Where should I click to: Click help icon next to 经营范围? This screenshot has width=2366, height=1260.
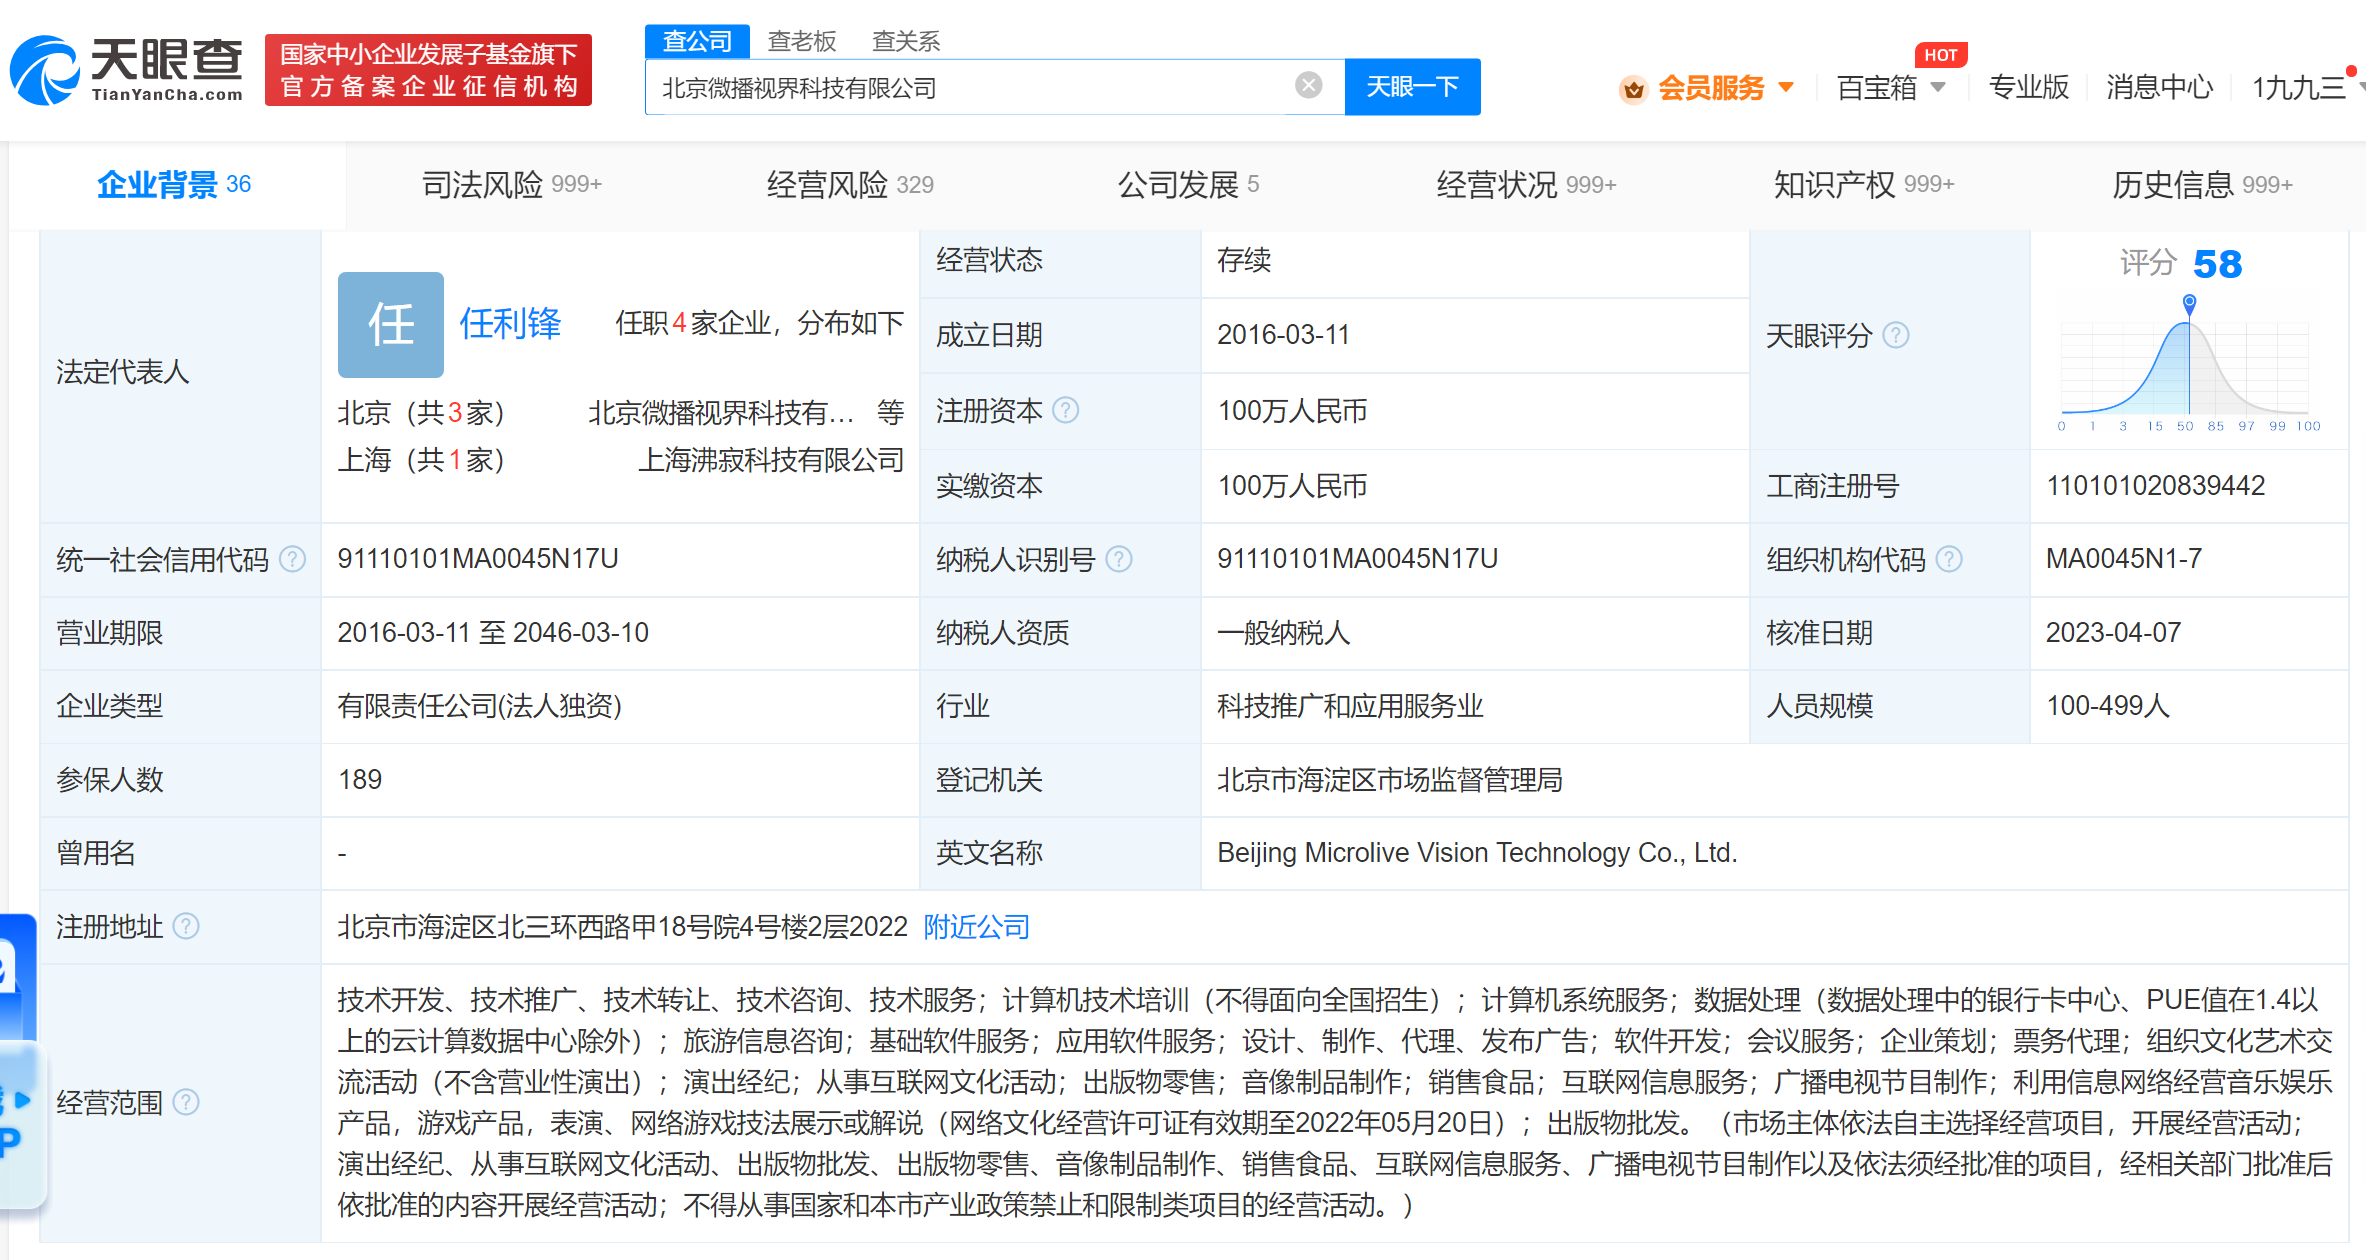186,1102
